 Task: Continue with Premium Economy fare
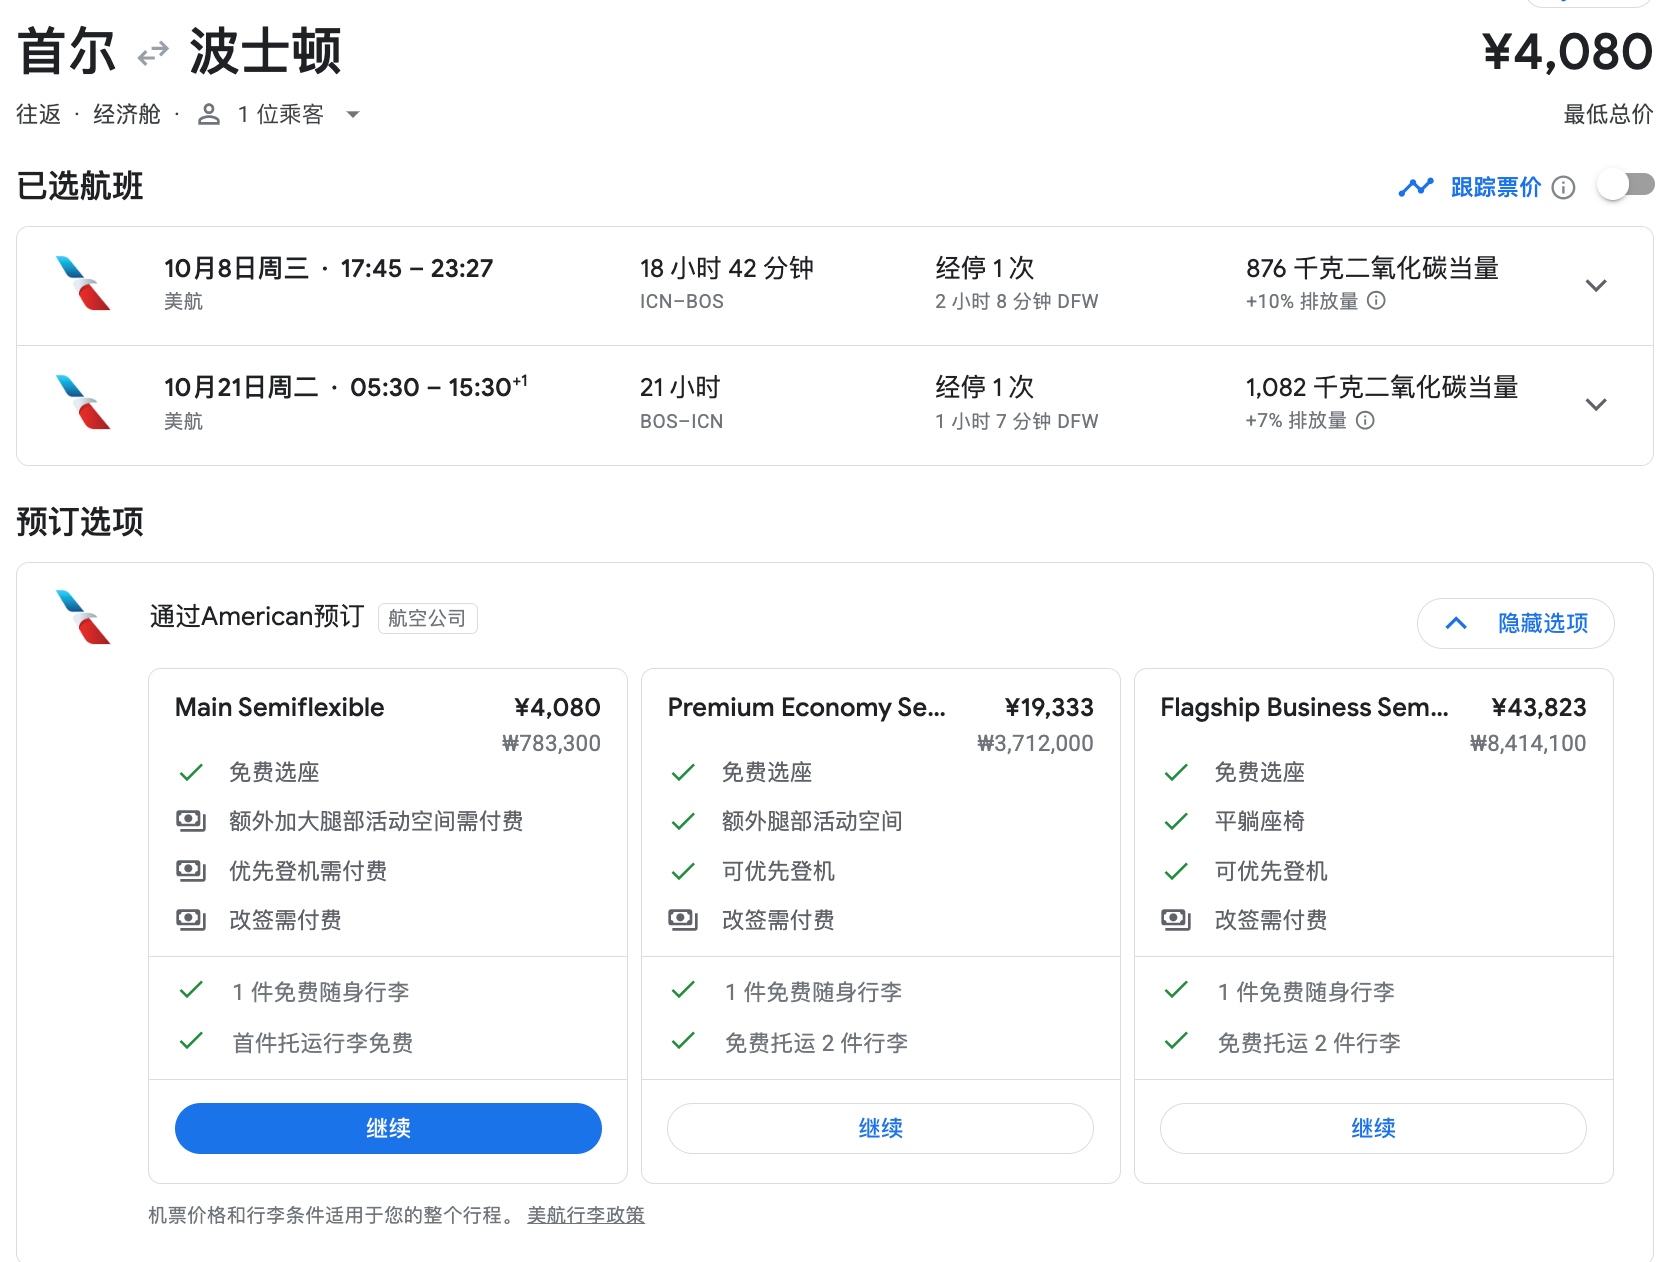880,1128
